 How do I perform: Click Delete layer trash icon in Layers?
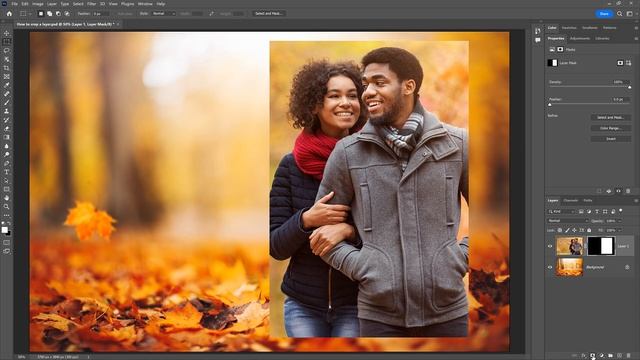(x=628, y=356)
